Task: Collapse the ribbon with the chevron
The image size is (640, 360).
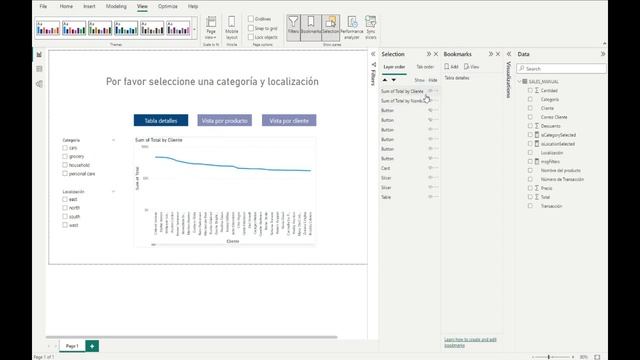Action: [x=604, y=44]
